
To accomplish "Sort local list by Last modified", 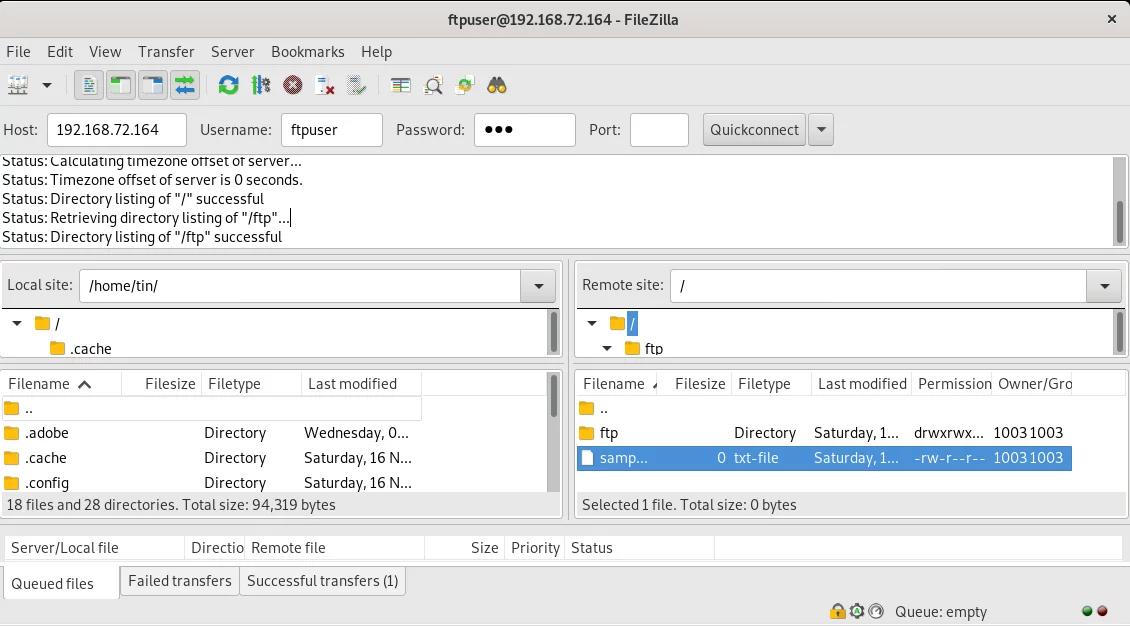I will [362, 384].
